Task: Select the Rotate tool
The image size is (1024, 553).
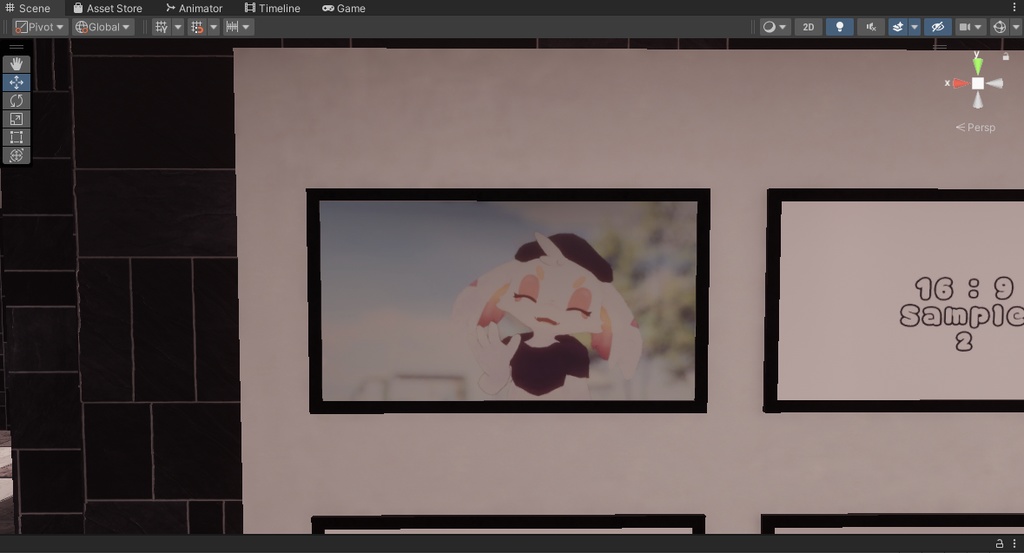Action: 16,101
